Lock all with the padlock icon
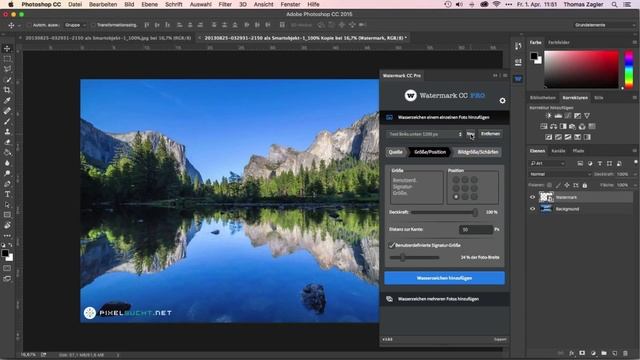640x360 pixels. [584, 185]
